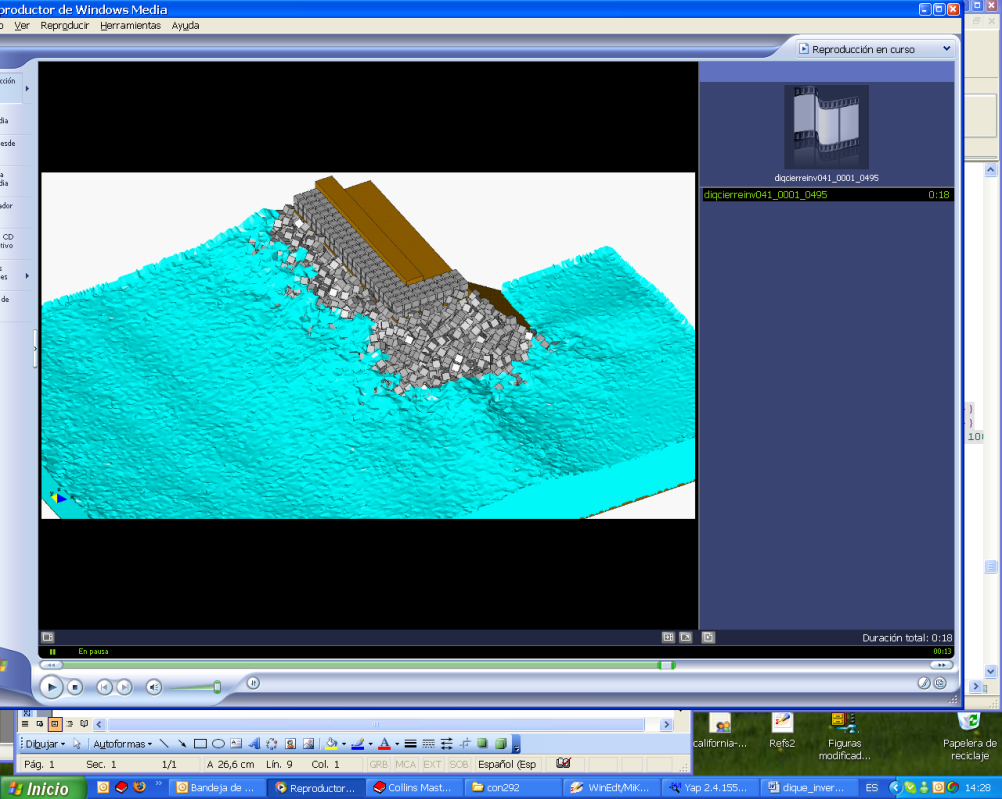Click the Font Color button in drawing toolbar

pos(384,744)
